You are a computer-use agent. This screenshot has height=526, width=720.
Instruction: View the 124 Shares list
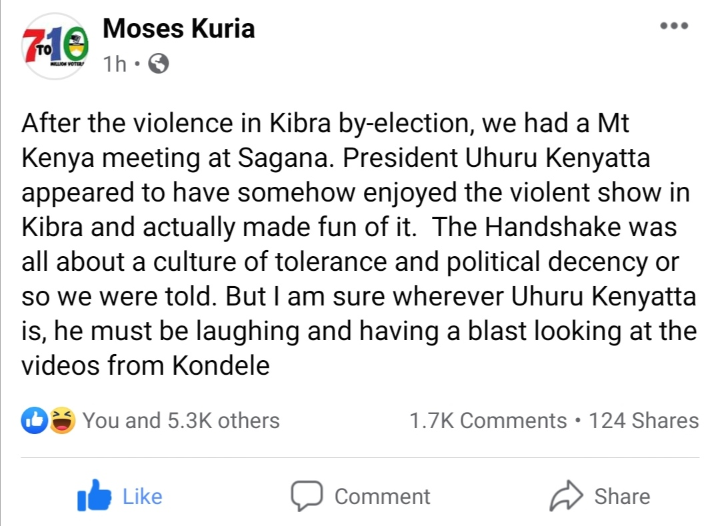click(644, 421)
